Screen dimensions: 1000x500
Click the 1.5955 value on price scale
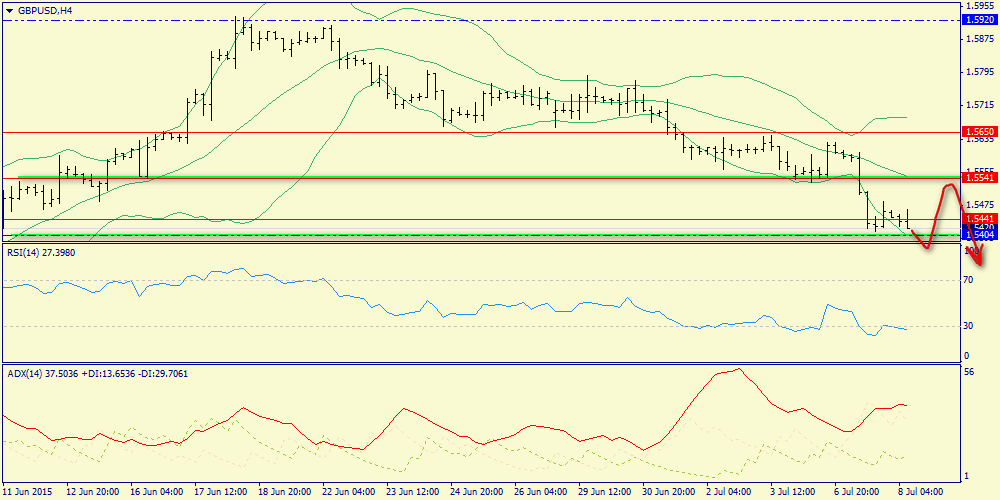[x=979, y=5]
